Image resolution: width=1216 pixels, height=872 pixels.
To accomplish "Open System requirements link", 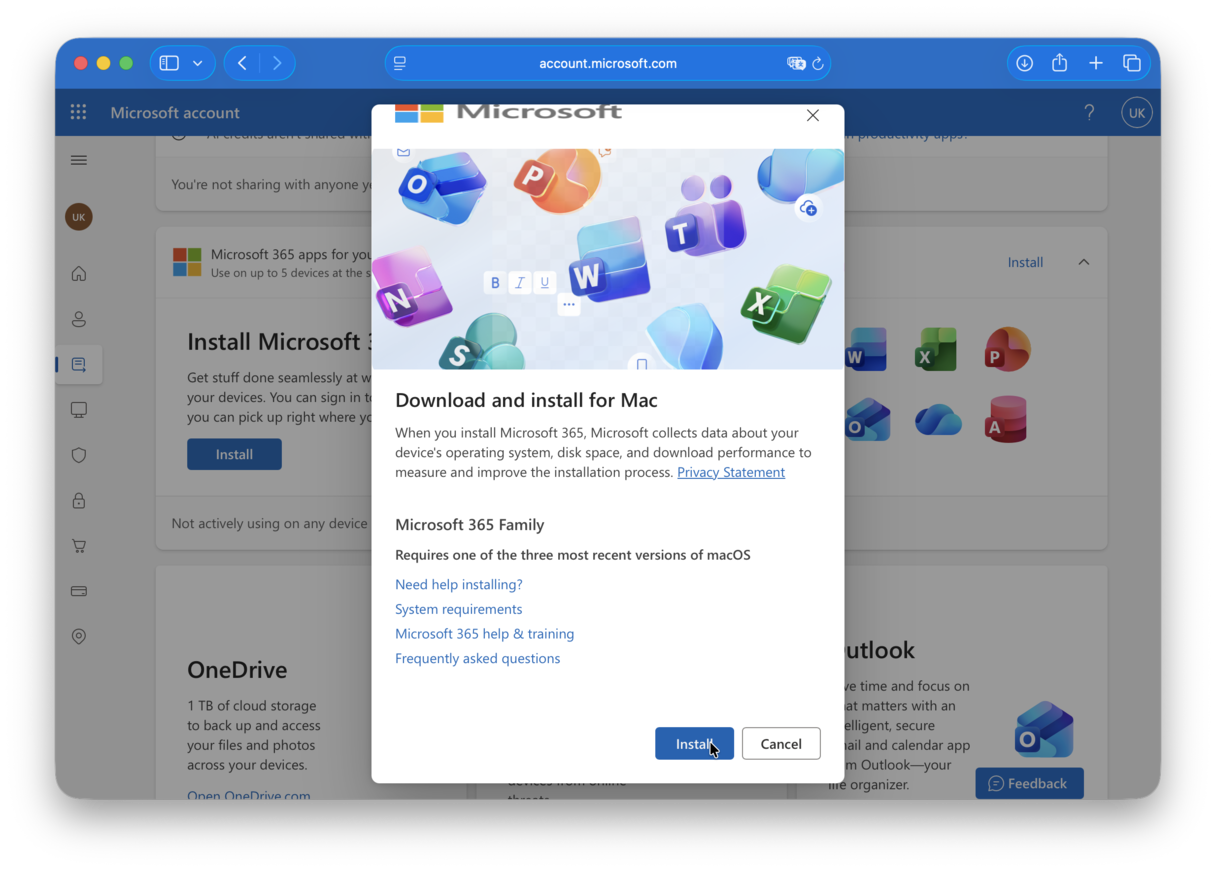I will pos(459,609).
